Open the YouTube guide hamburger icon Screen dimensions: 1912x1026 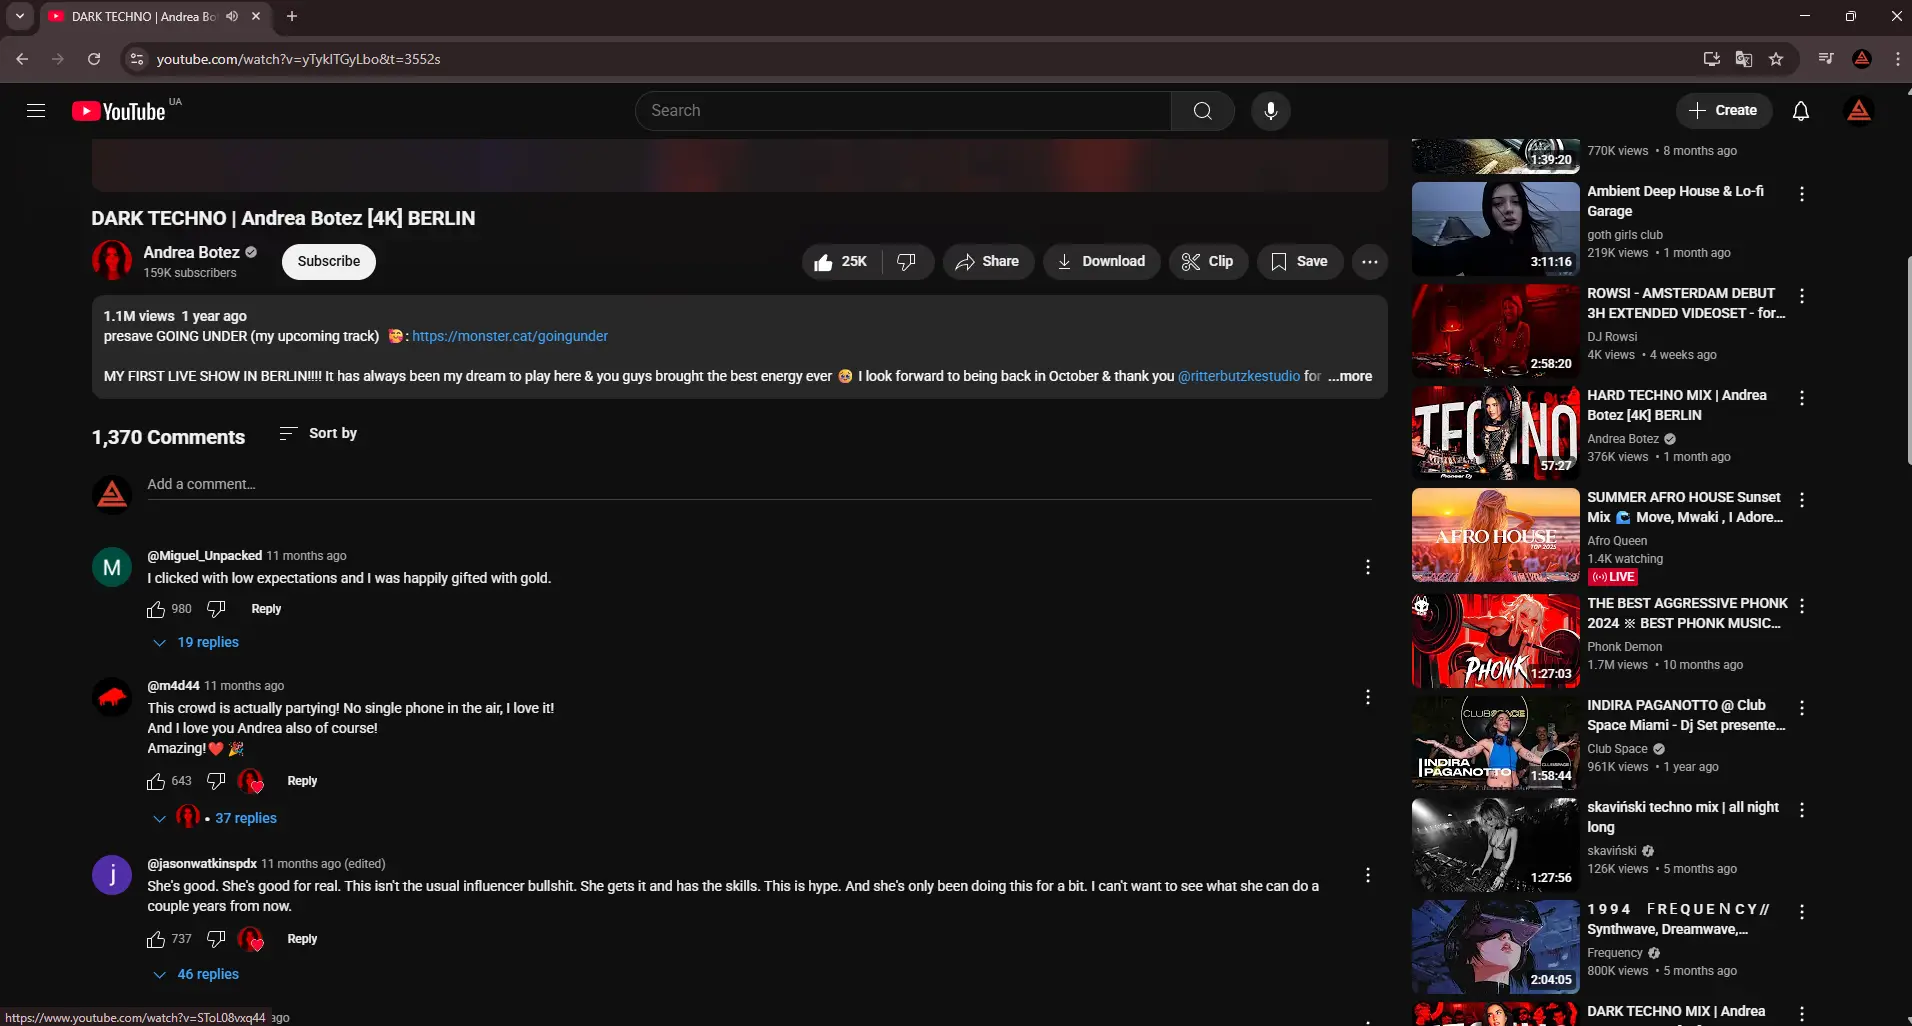pos(35,110)
